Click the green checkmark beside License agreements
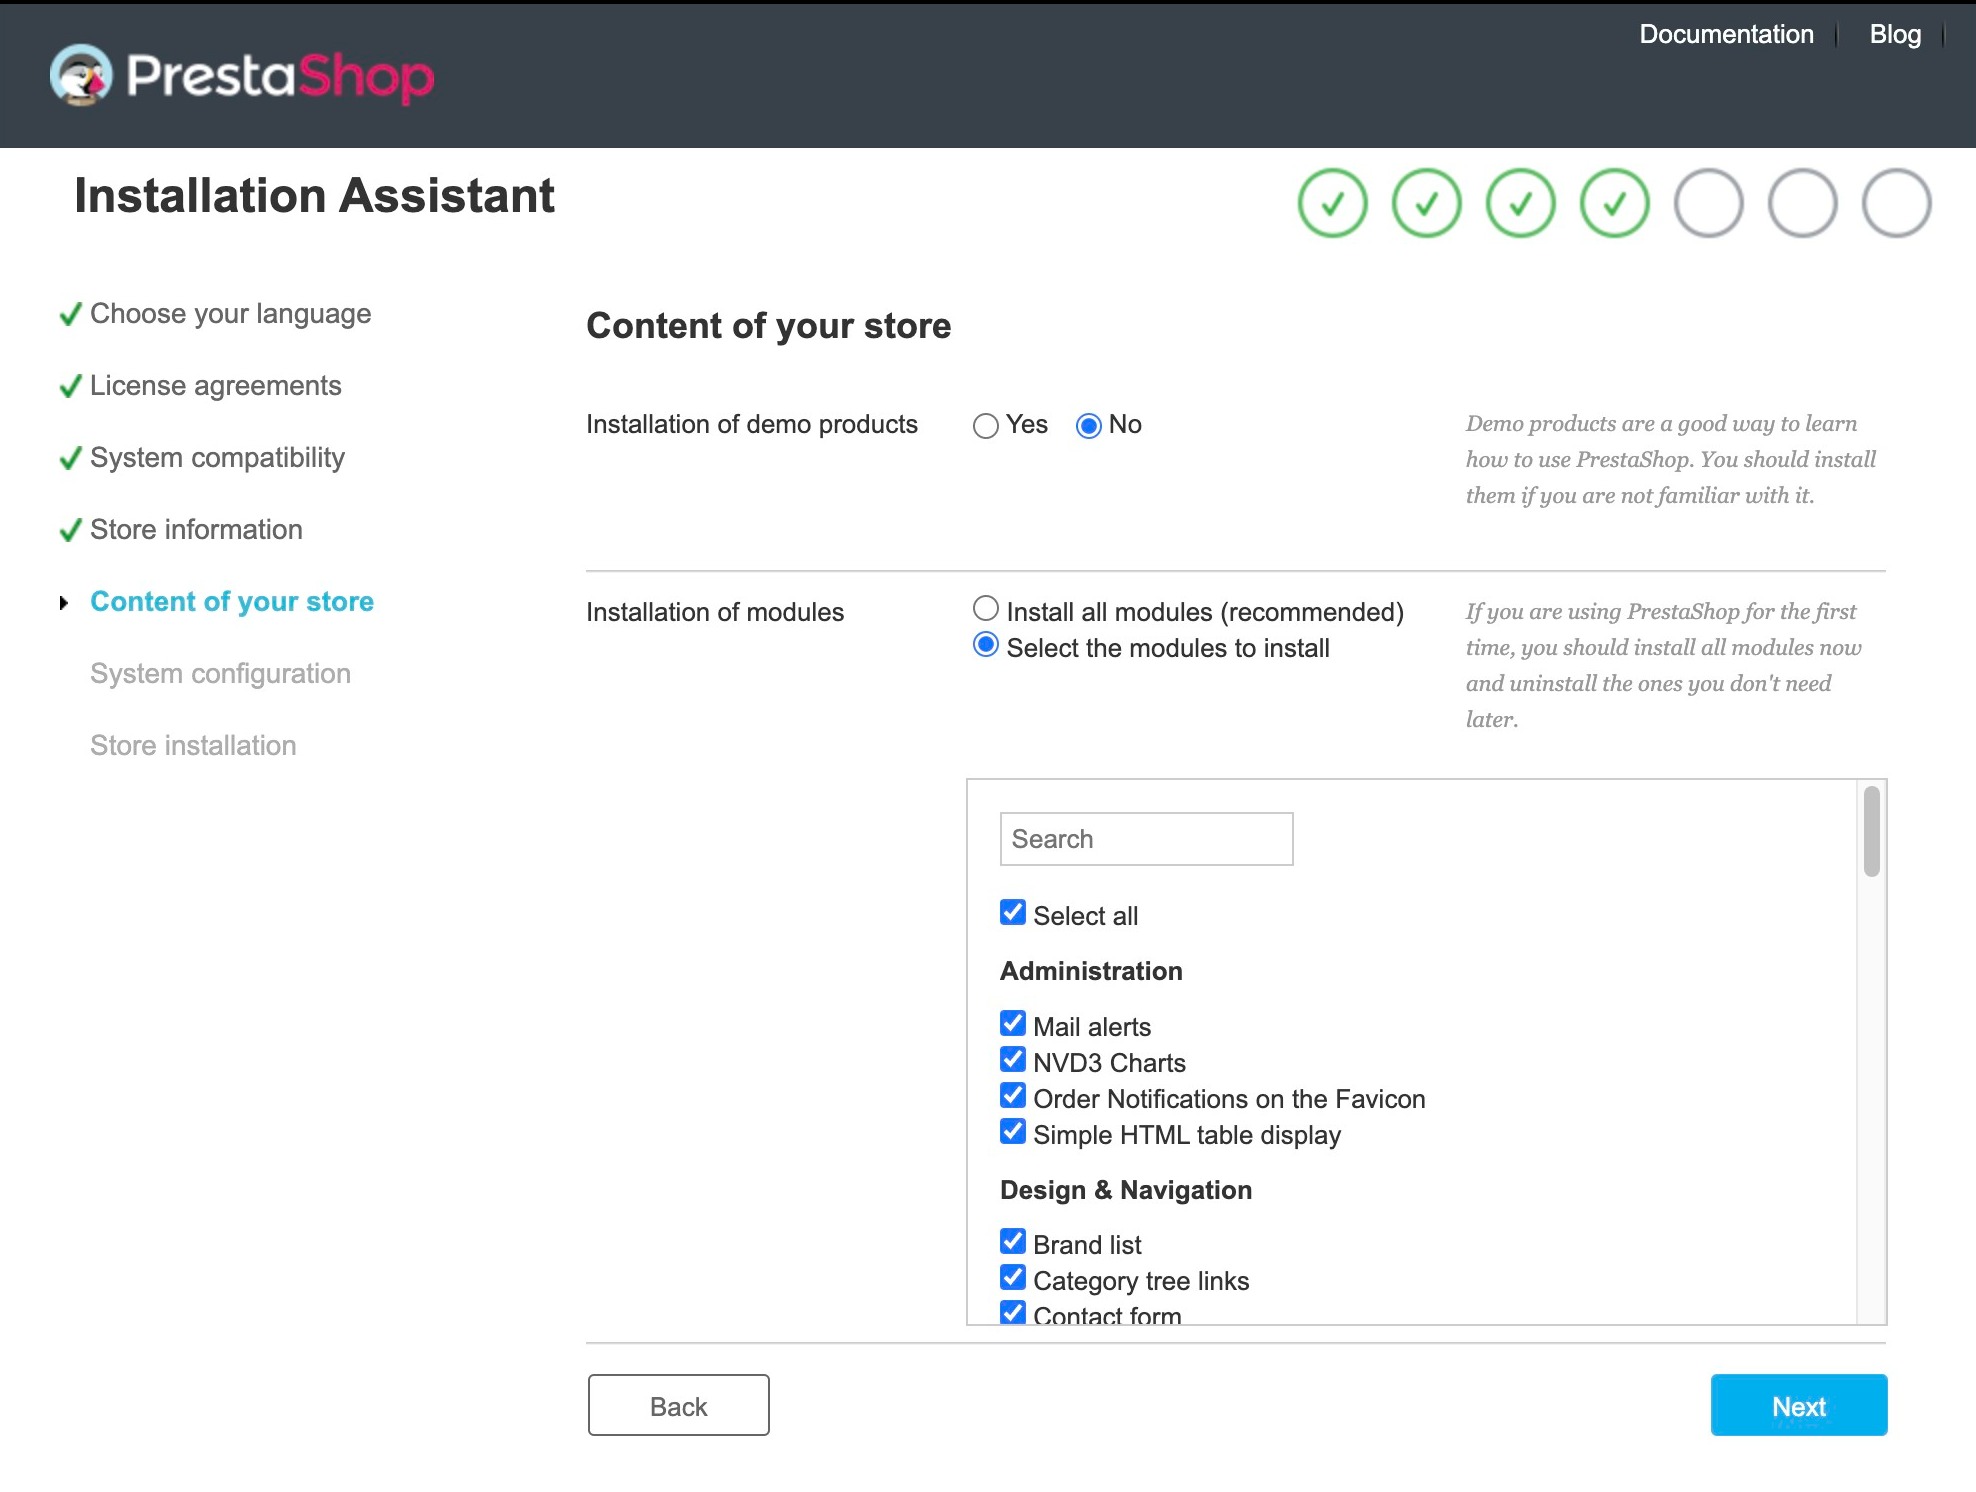 pos(70,386)
